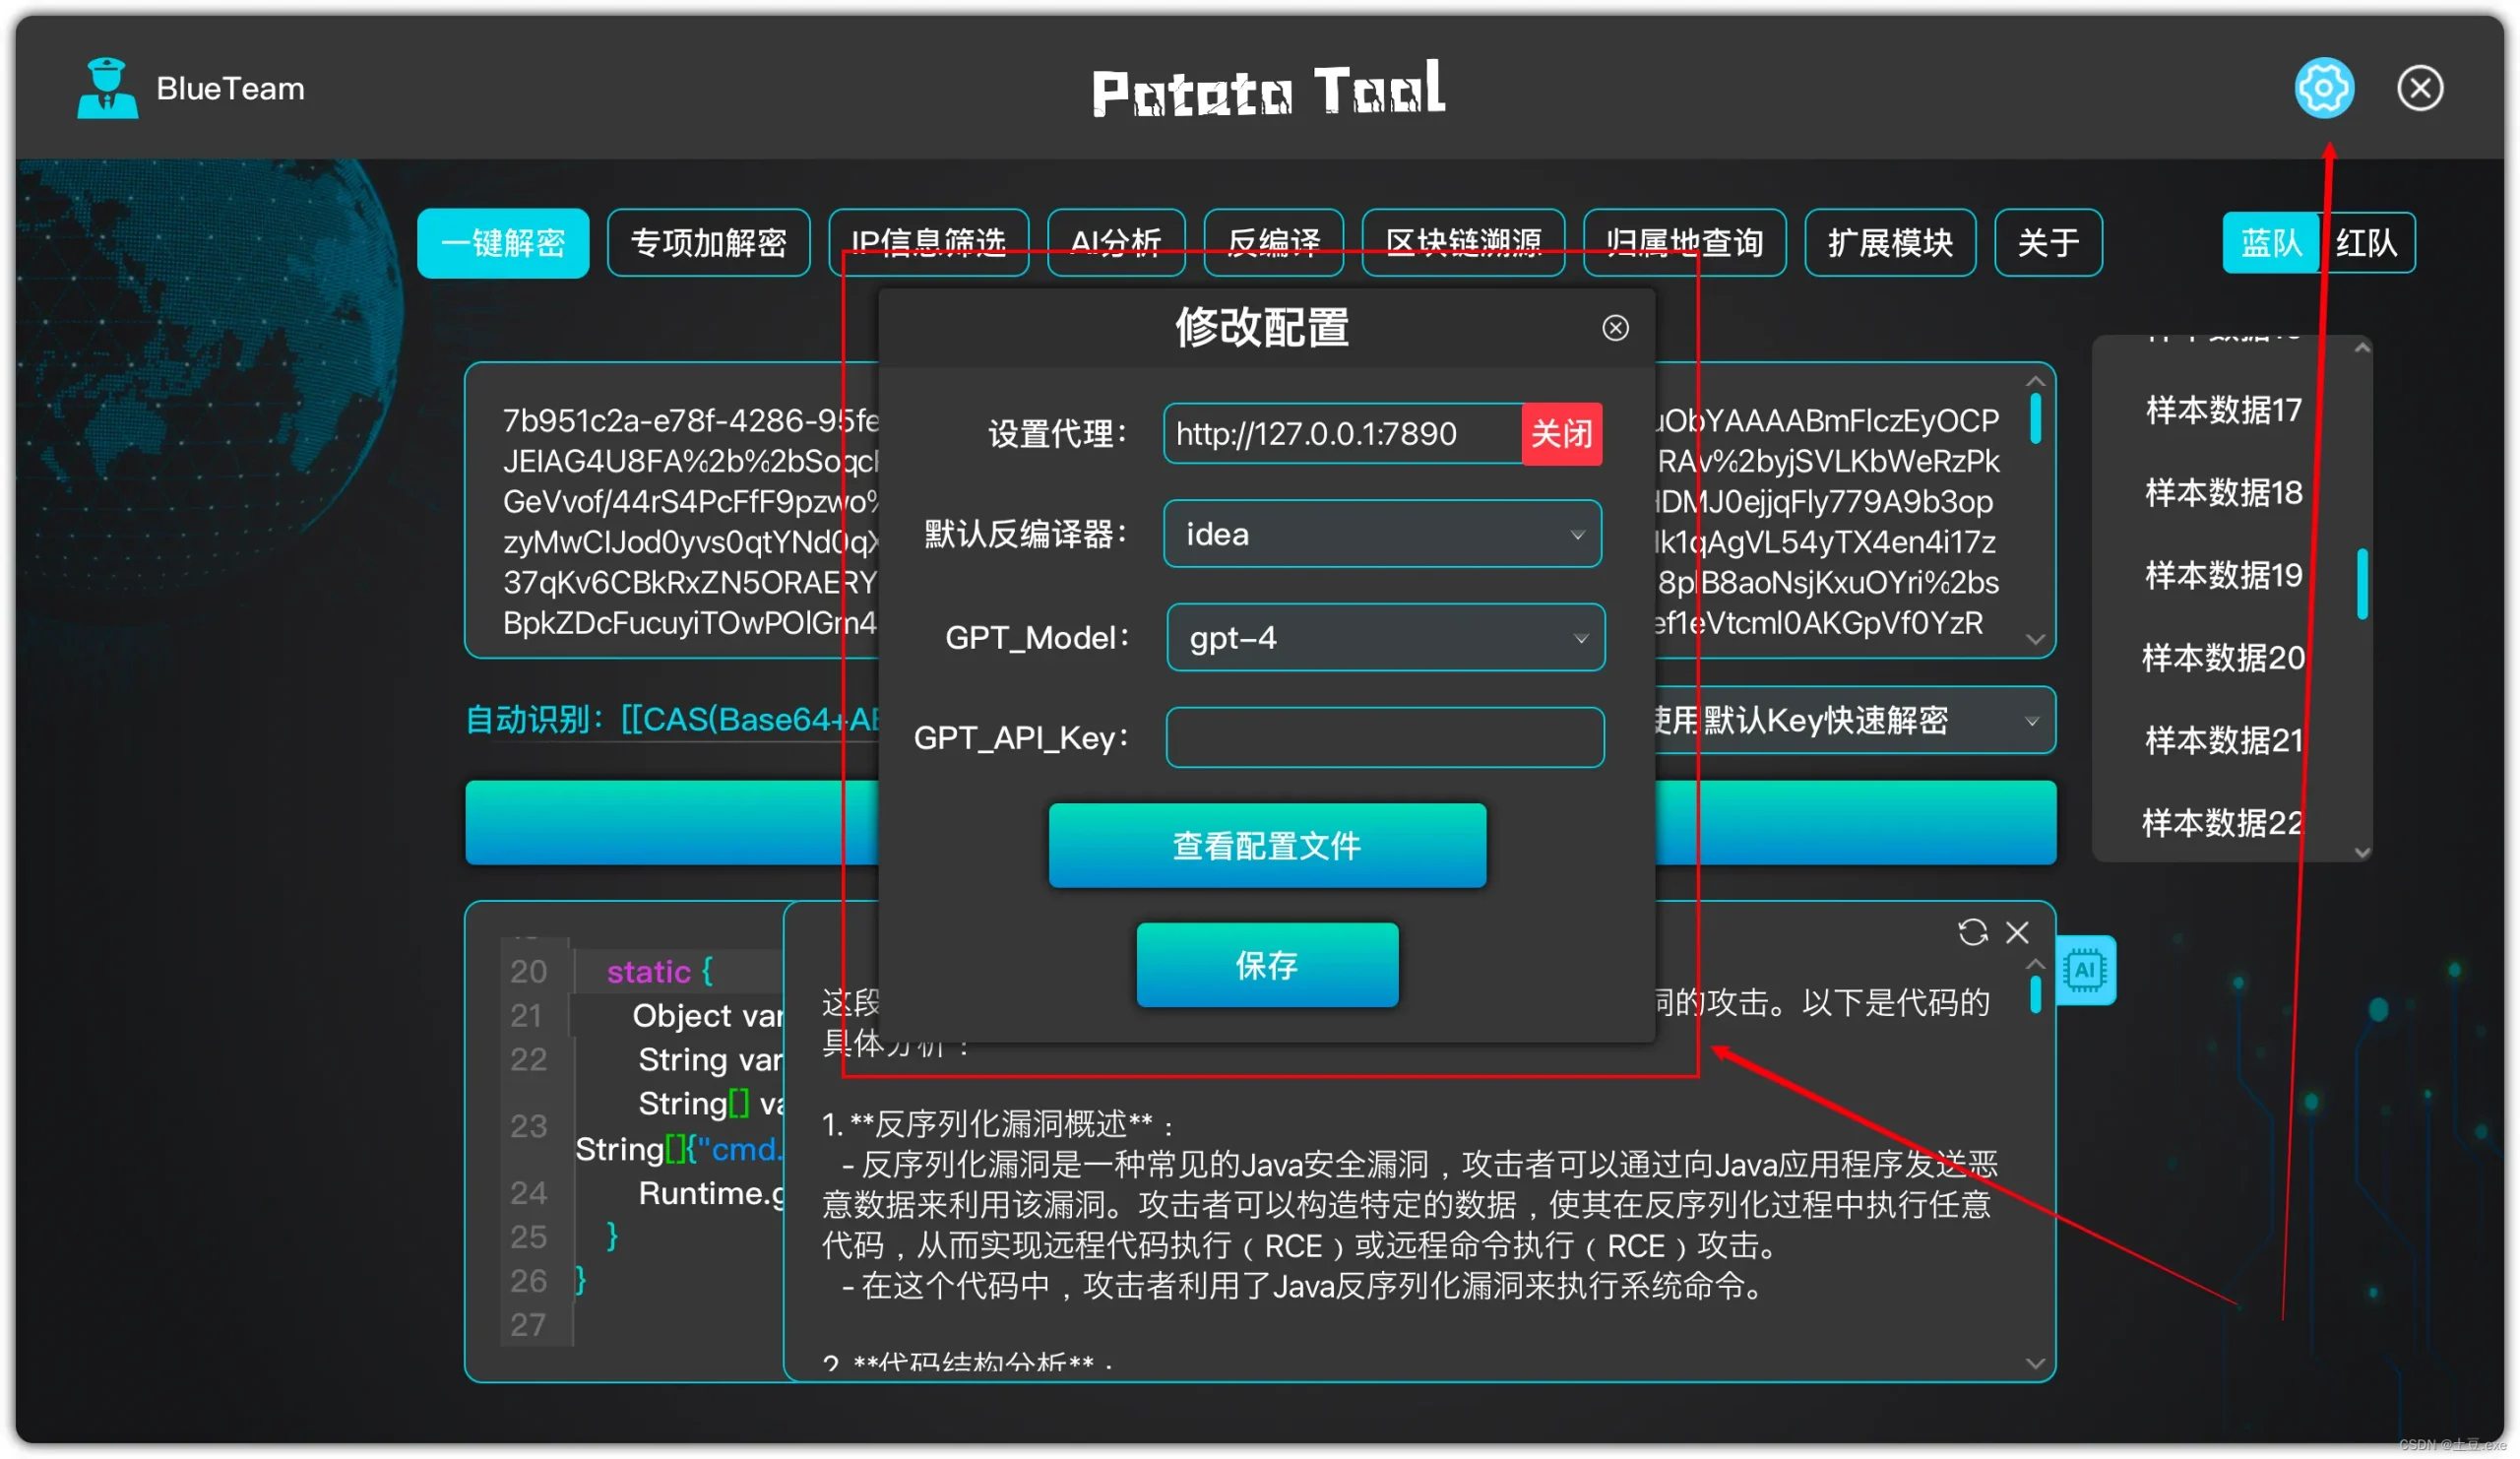Open the 扩展模块 tab
The height and width of the screenshot is (1459, 2520).
coord(1890,243)
